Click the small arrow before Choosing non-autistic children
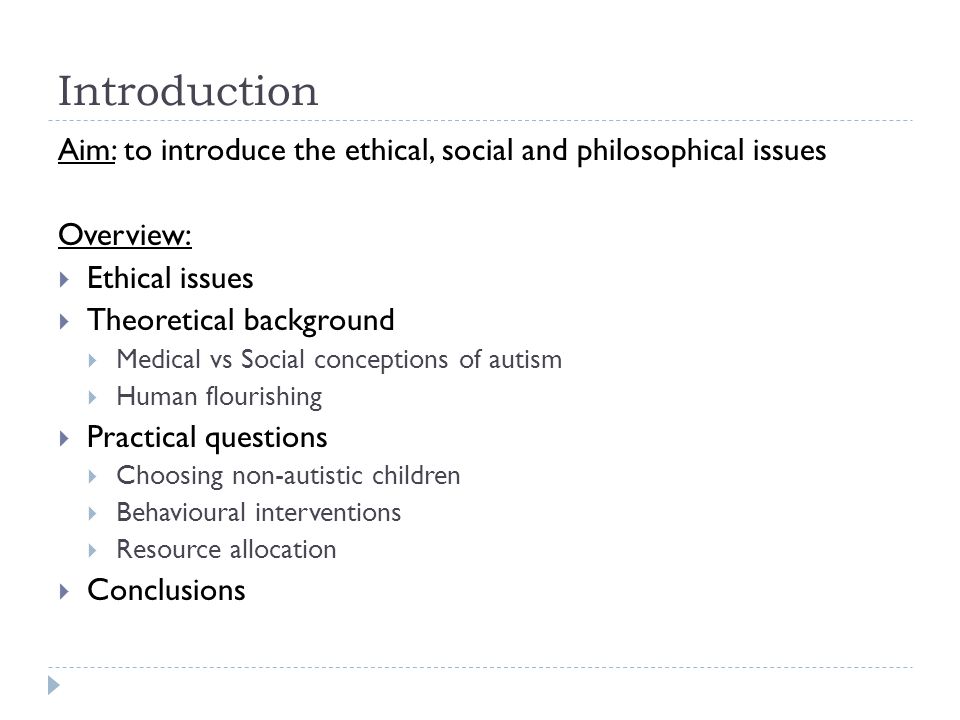The height and width of the screenshot is (720, 960). pyautogui.click(x=92, y=477)
